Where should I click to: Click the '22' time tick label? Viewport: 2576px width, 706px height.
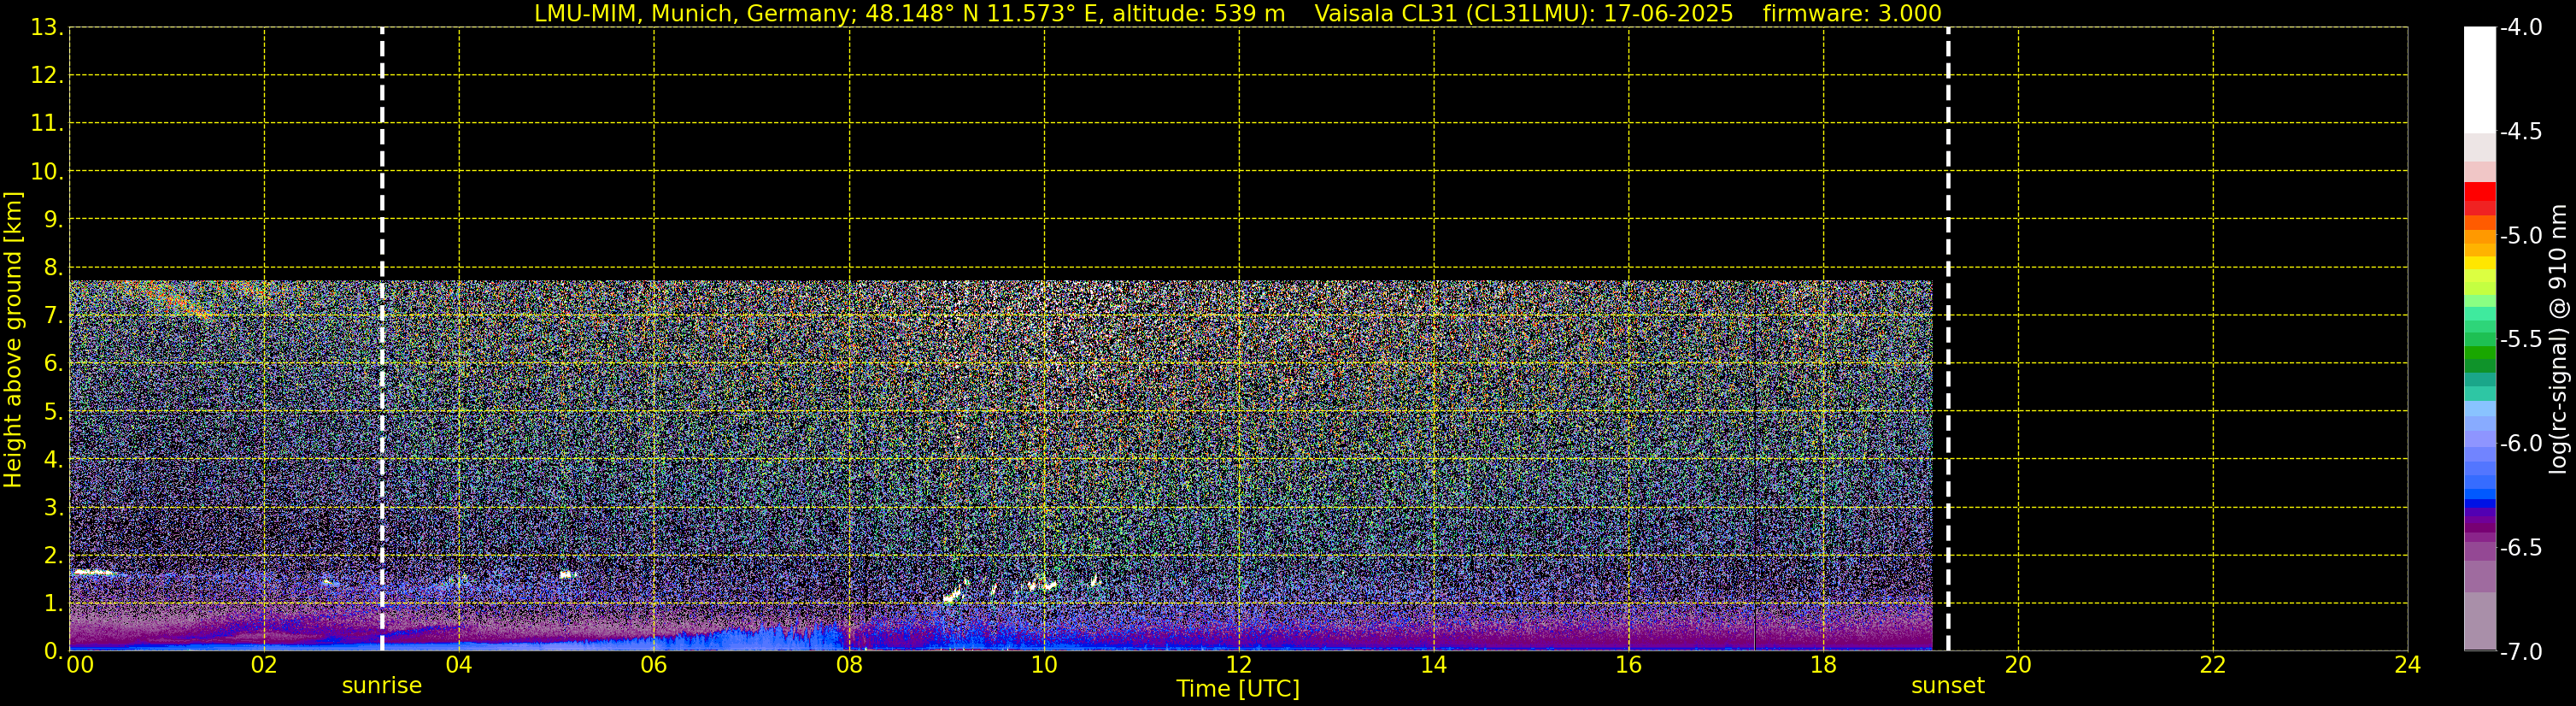(x=2213, y=665)
